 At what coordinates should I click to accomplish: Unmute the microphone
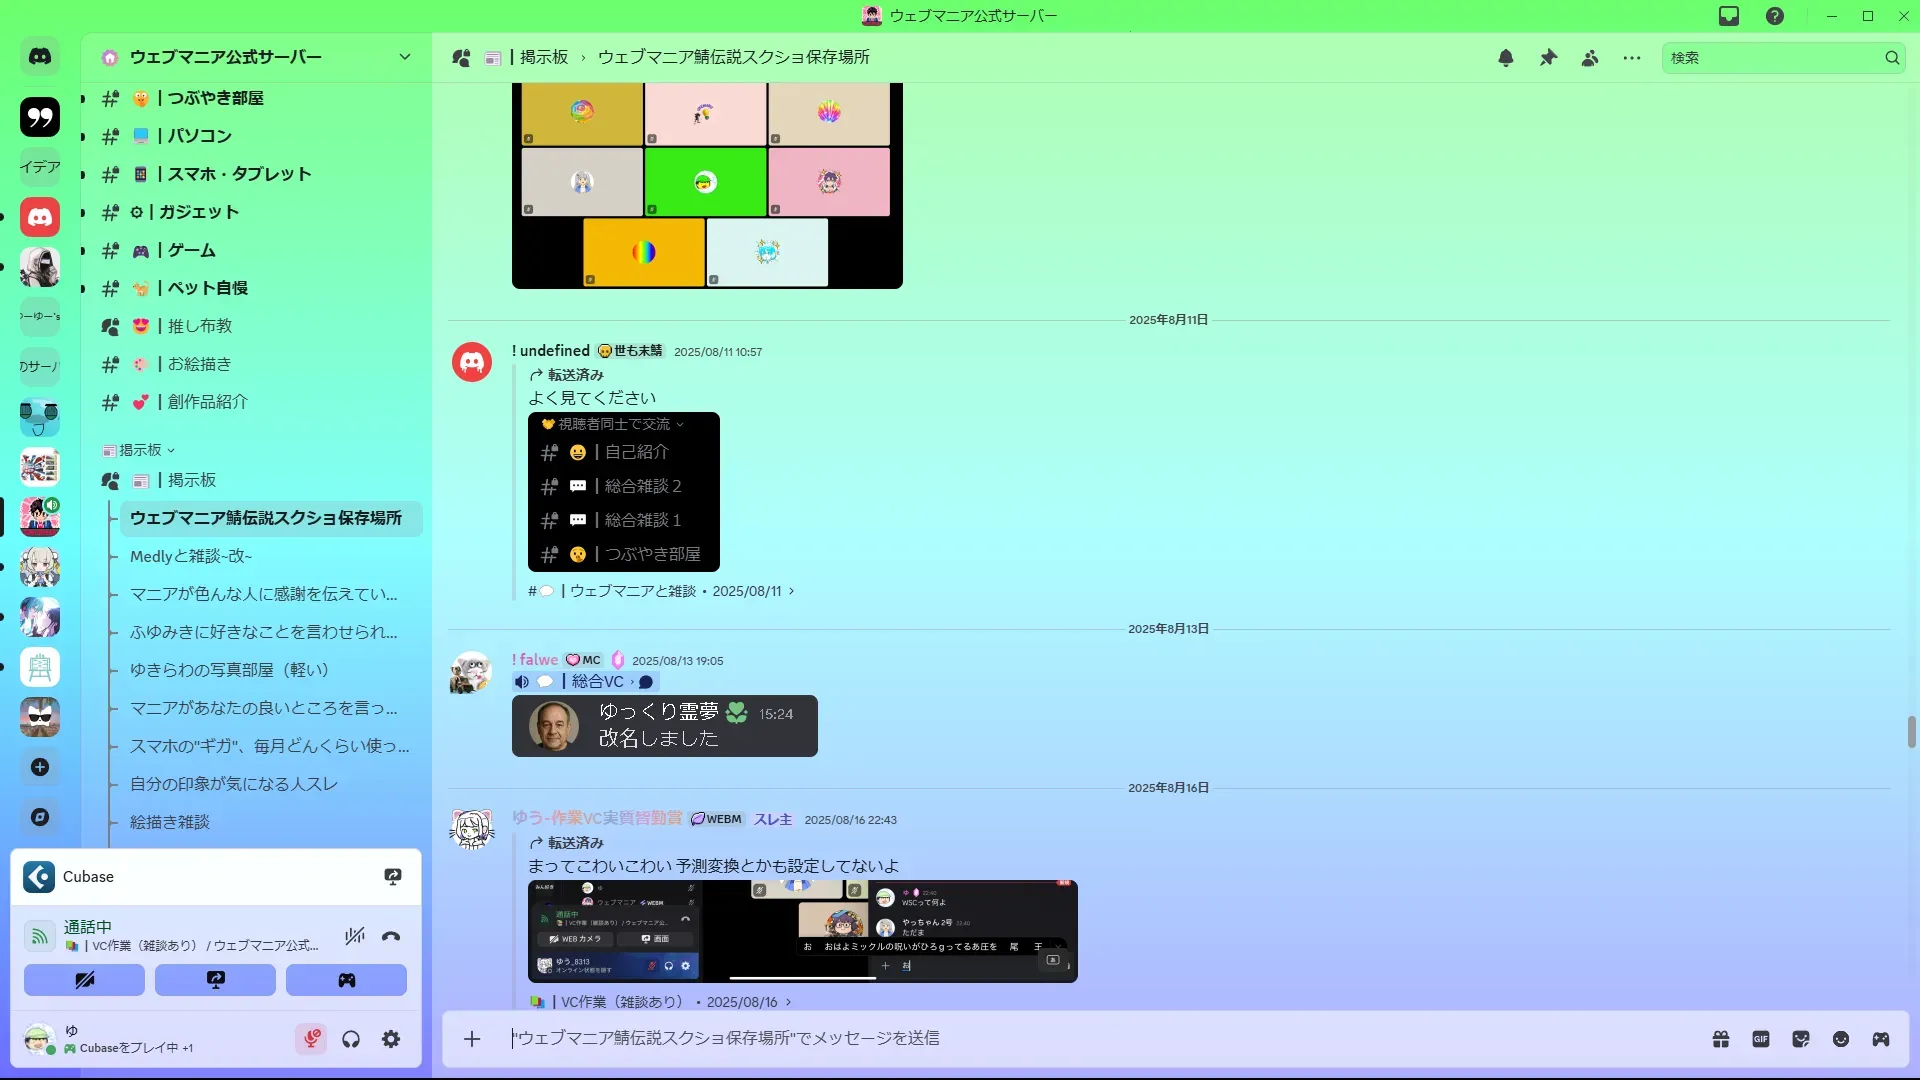[x=311, y=1040]
